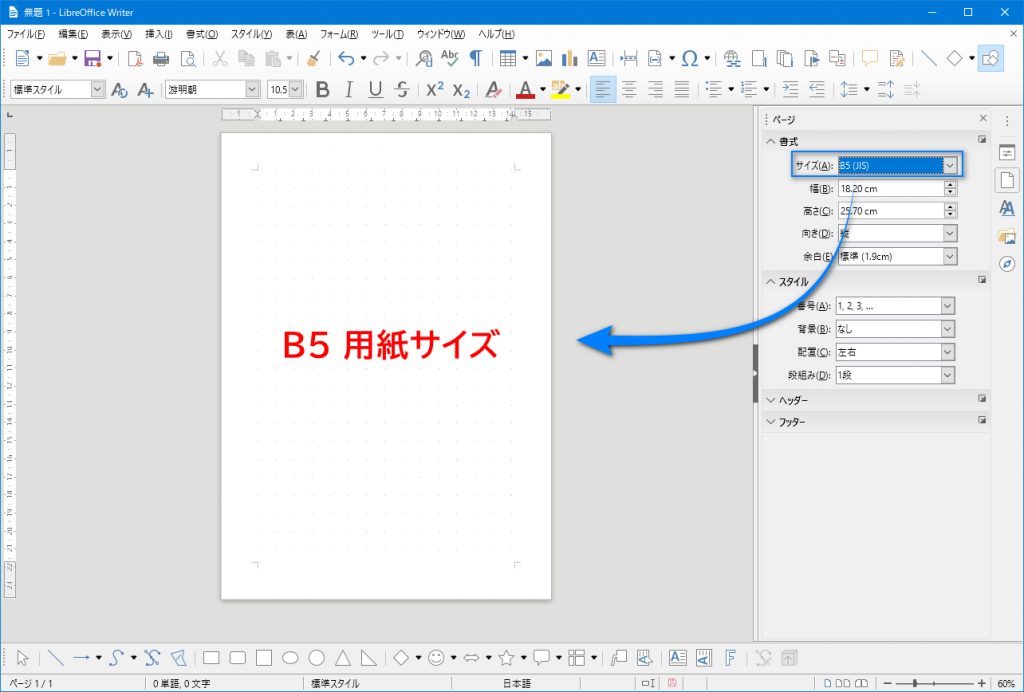
Task: Toggle formatting marks pilcrow button
Action: 476,58
